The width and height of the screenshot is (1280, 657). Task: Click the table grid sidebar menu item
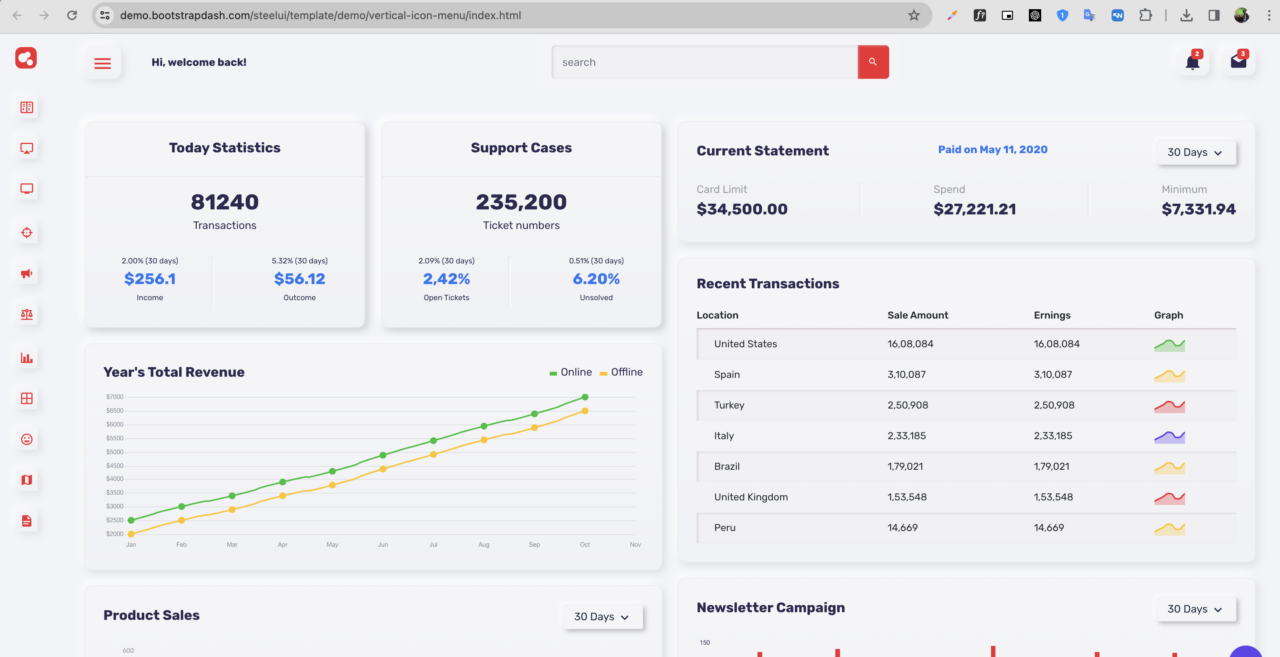[x=27, y=398]
